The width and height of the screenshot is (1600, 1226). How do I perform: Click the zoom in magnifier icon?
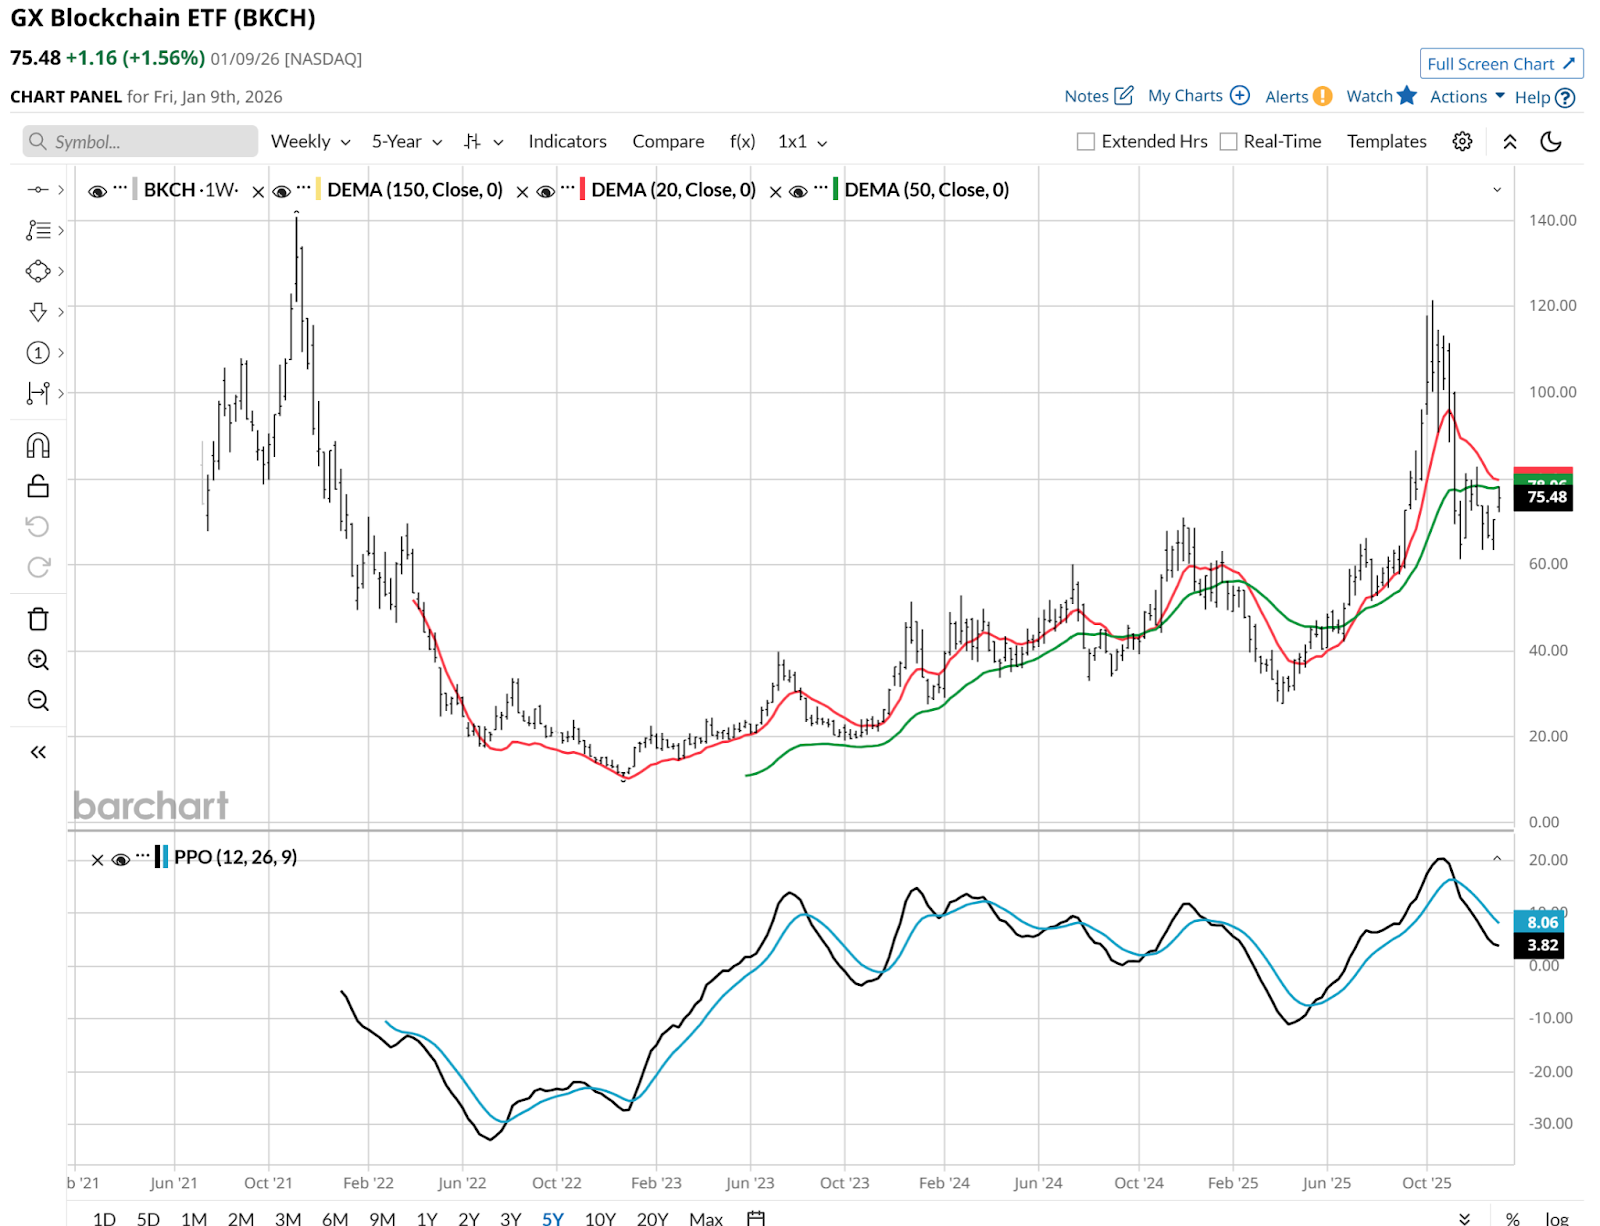(38, 660)
